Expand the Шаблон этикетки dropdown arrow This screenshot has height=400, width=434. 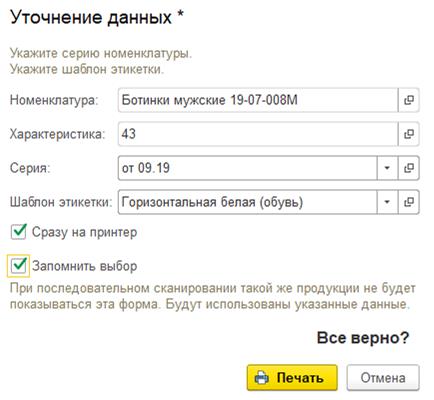(387, 202)
